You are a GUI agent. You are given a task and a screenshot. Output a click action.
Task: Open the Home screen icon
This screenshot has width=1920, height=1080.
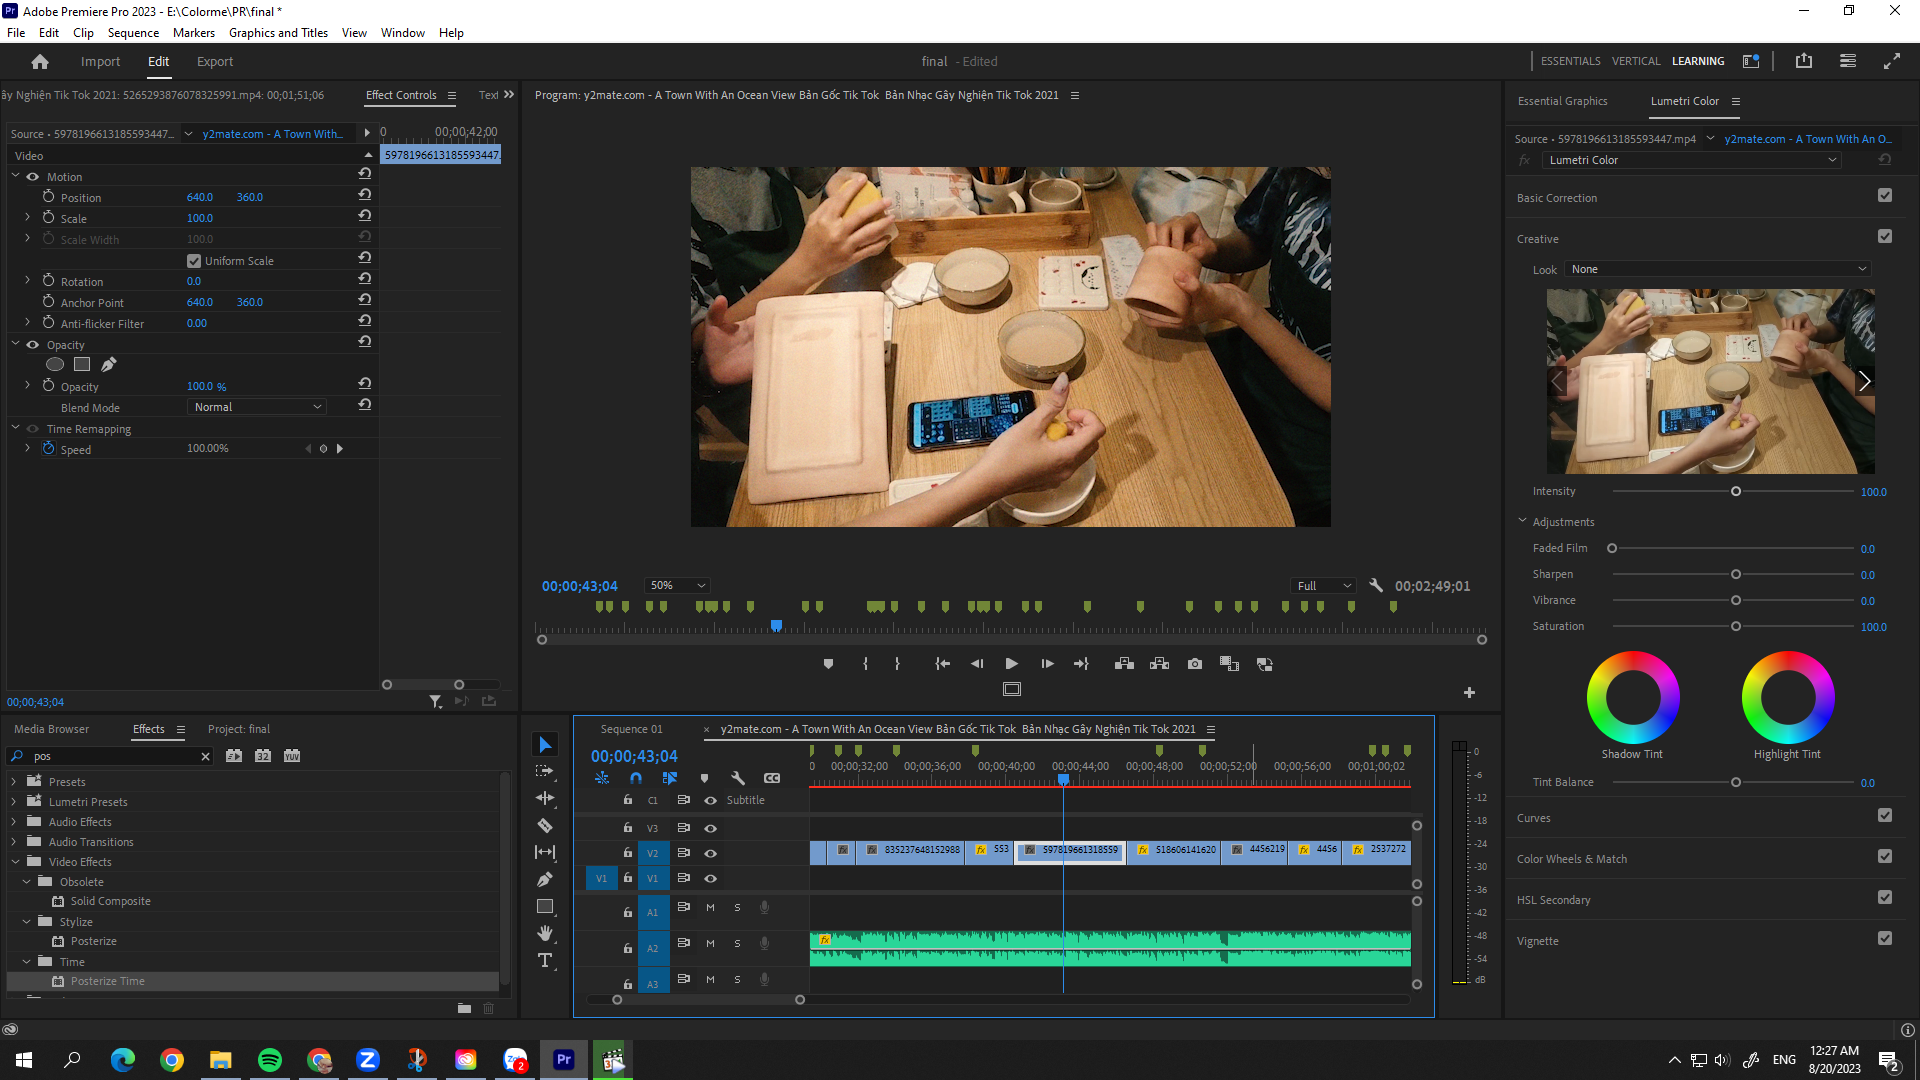(x=40, y=62)
